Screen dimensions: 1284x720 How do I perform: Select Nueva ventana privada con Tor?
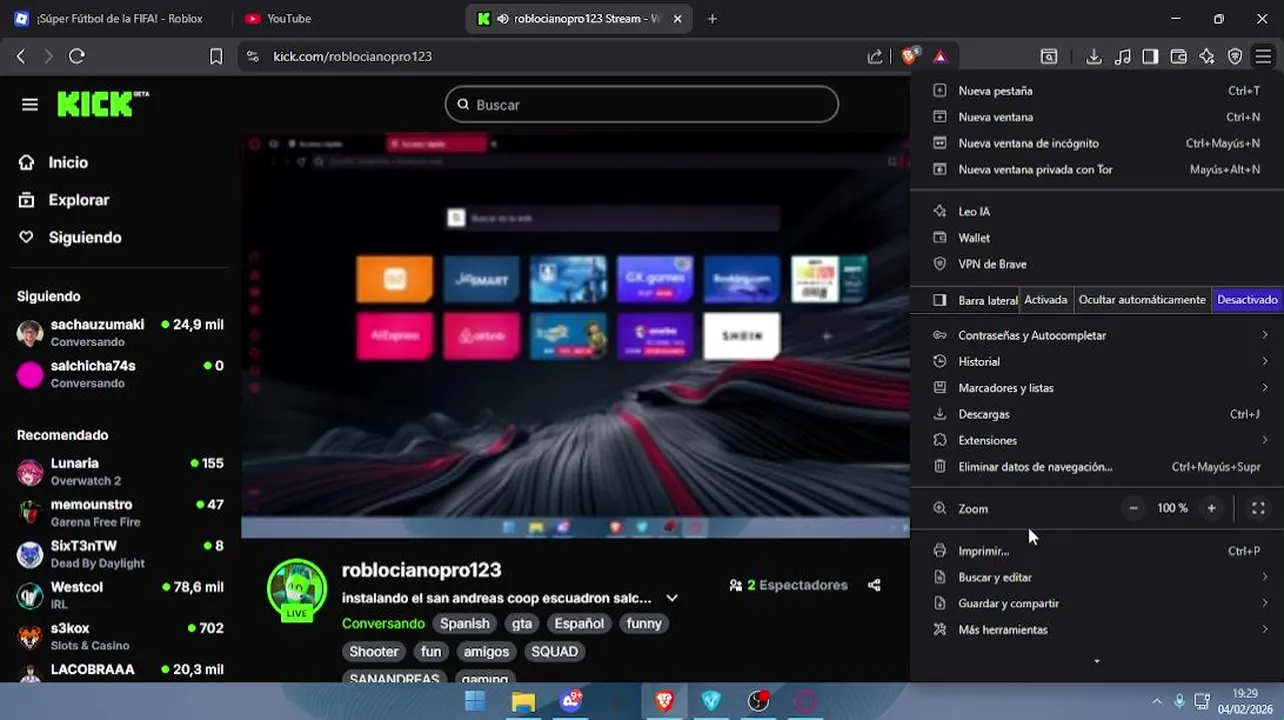(x=1097, y=169)
